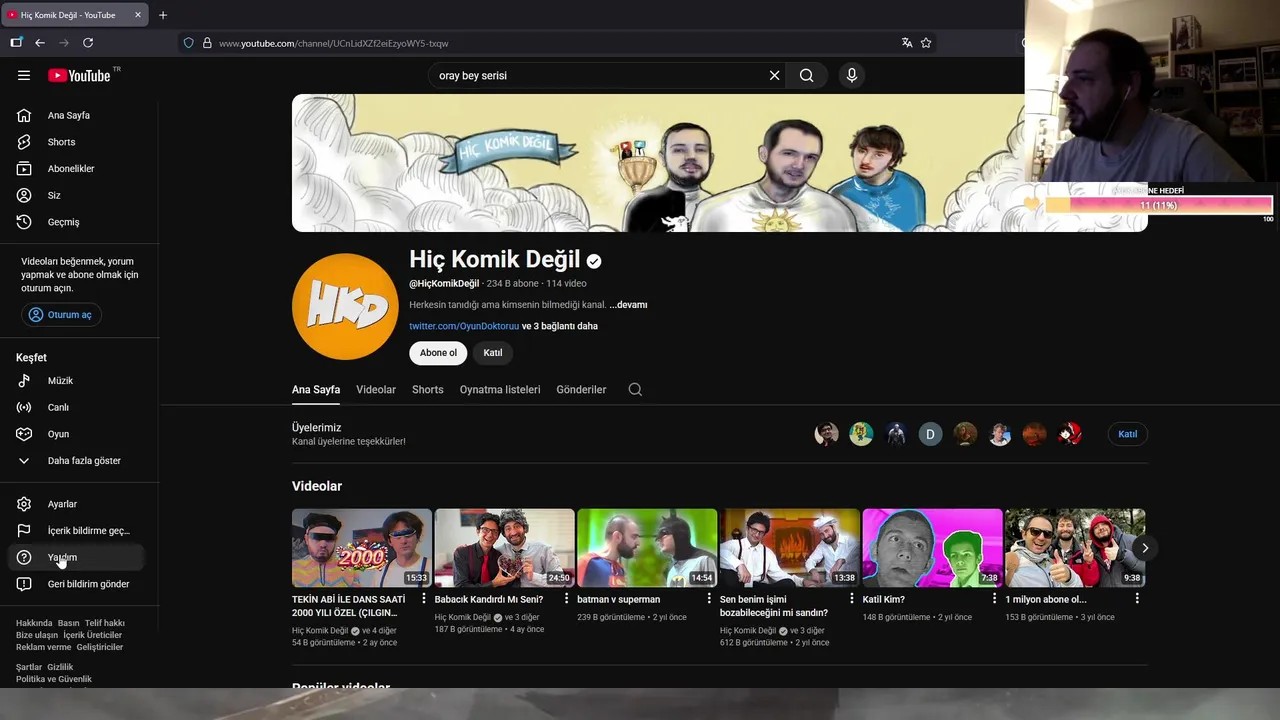Click Abone ol subscribe button
This screenshot has height=720, width=1280.
click(438, 353)
